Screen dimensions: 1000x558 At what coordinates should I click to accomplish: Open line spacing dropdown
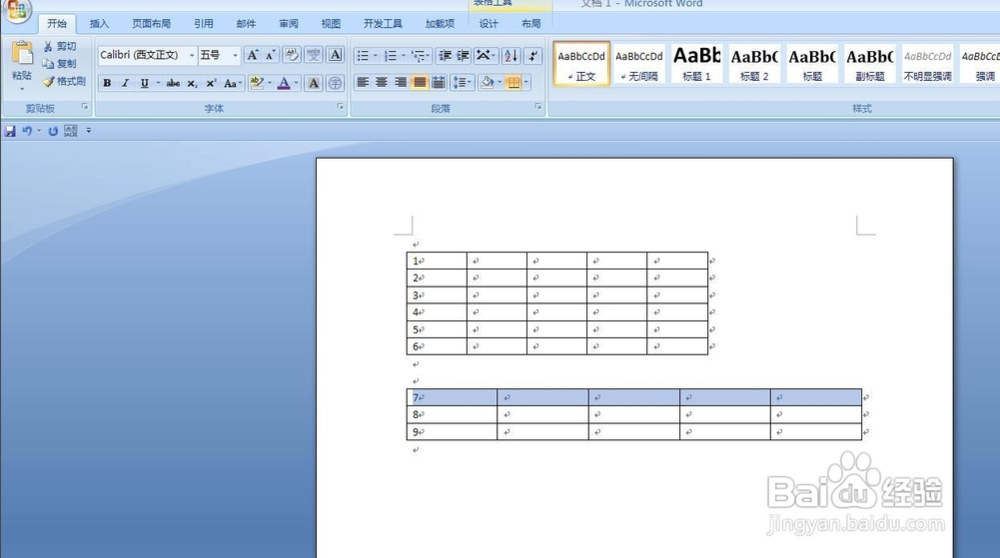pyautogui.click(x=462, y=82)
